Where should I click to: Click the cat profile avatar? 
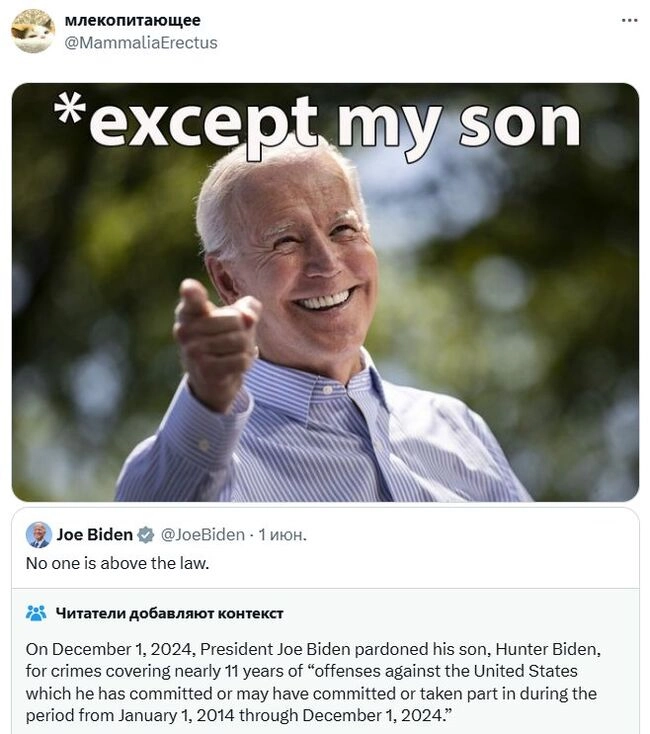(33, 31)
